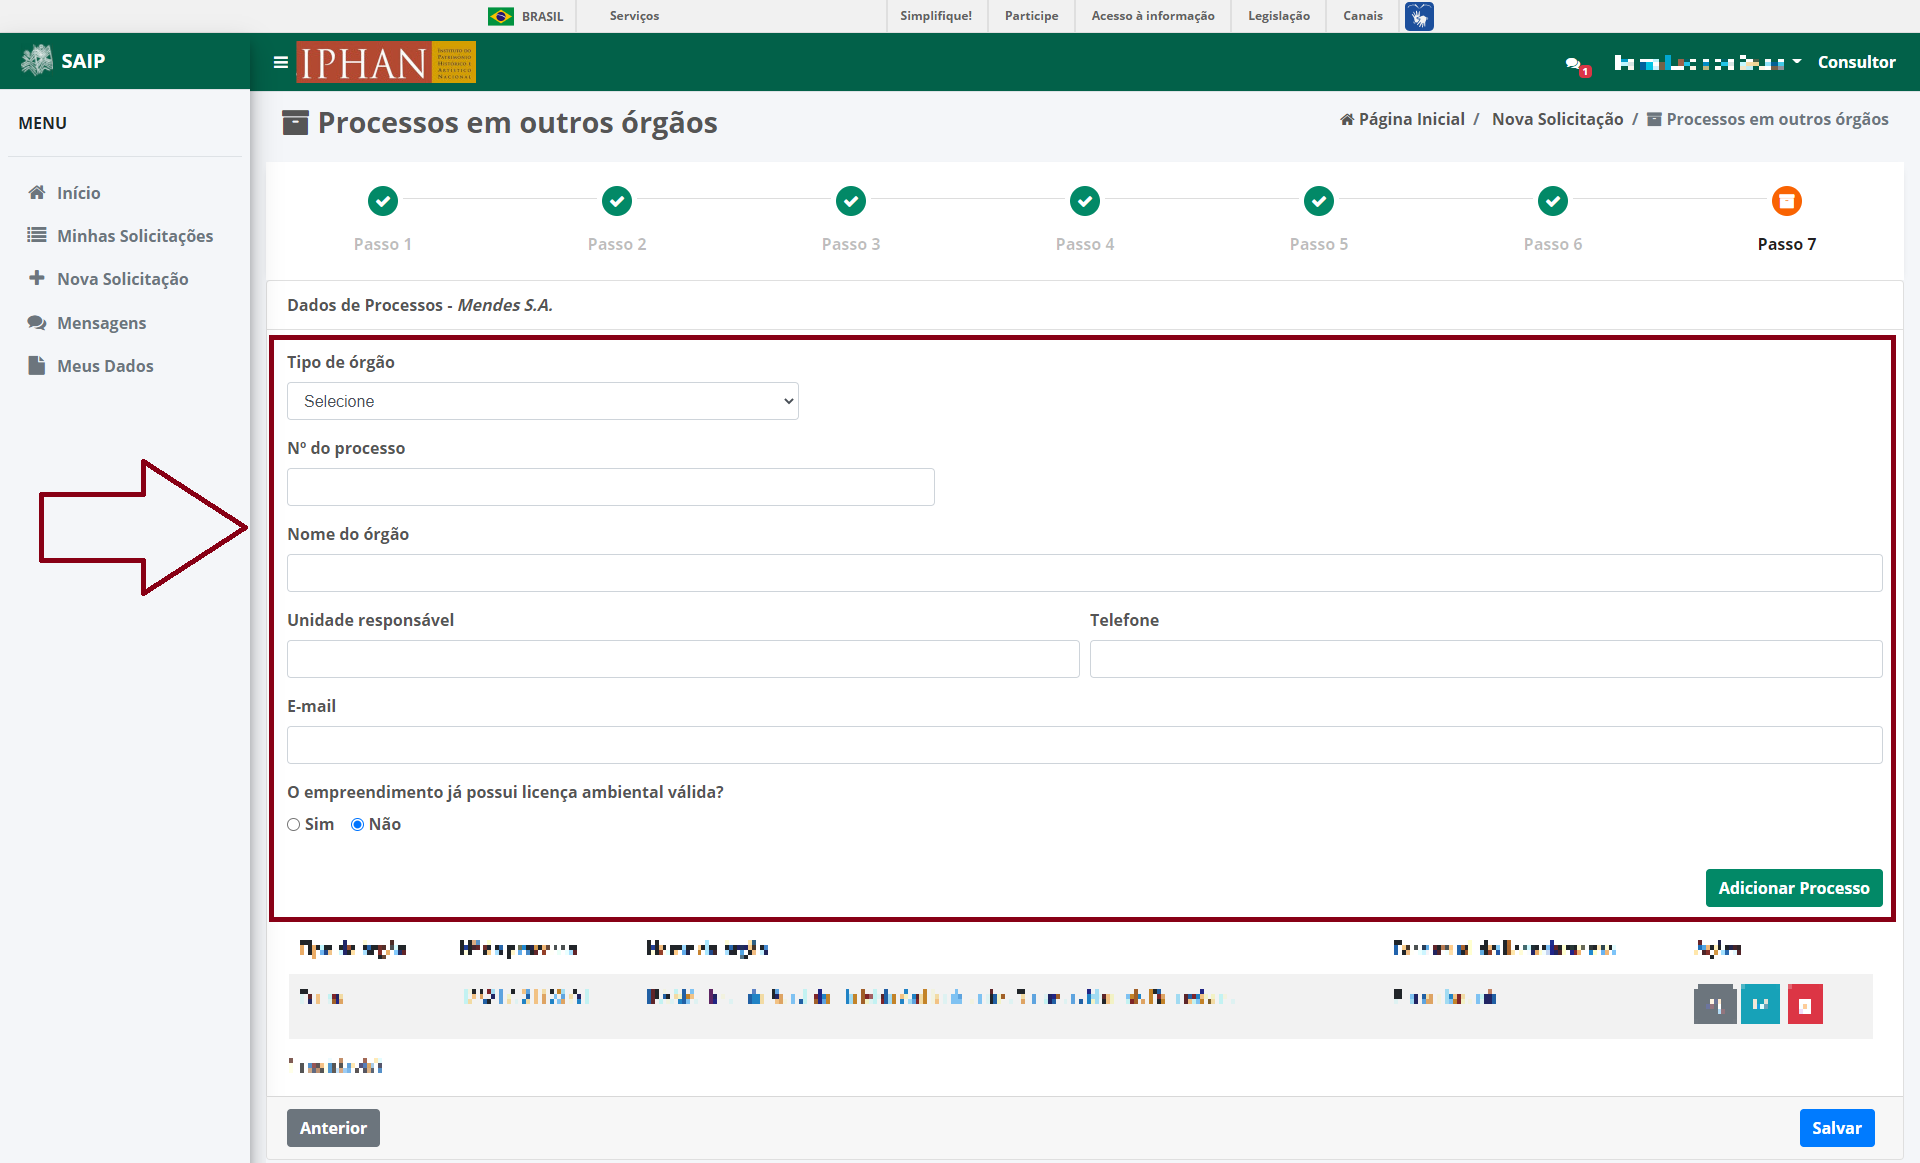Open Minhas Solicitações in sidebar

pyautogui.click(x=120, y=236)
